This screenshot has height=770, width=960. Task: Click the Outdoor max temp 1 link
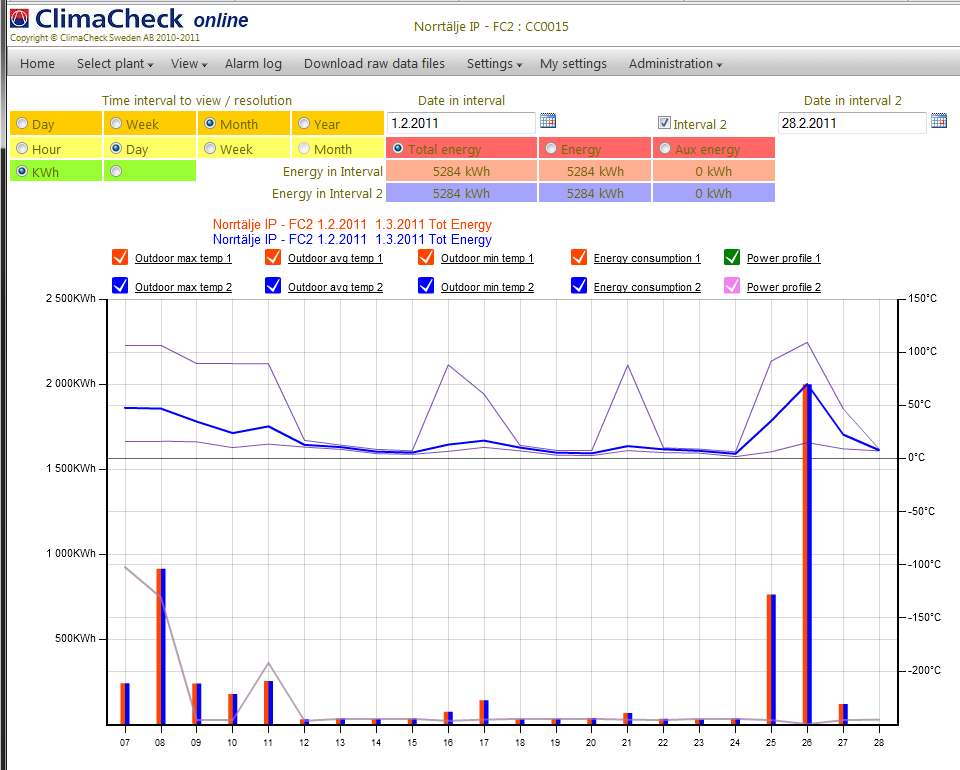click(x=183, y=258)
